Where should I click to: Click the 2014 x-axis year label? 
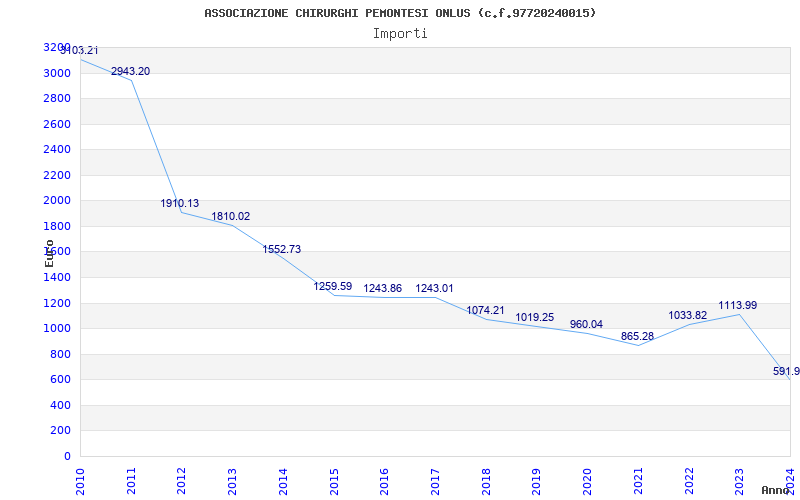[283, 482]
